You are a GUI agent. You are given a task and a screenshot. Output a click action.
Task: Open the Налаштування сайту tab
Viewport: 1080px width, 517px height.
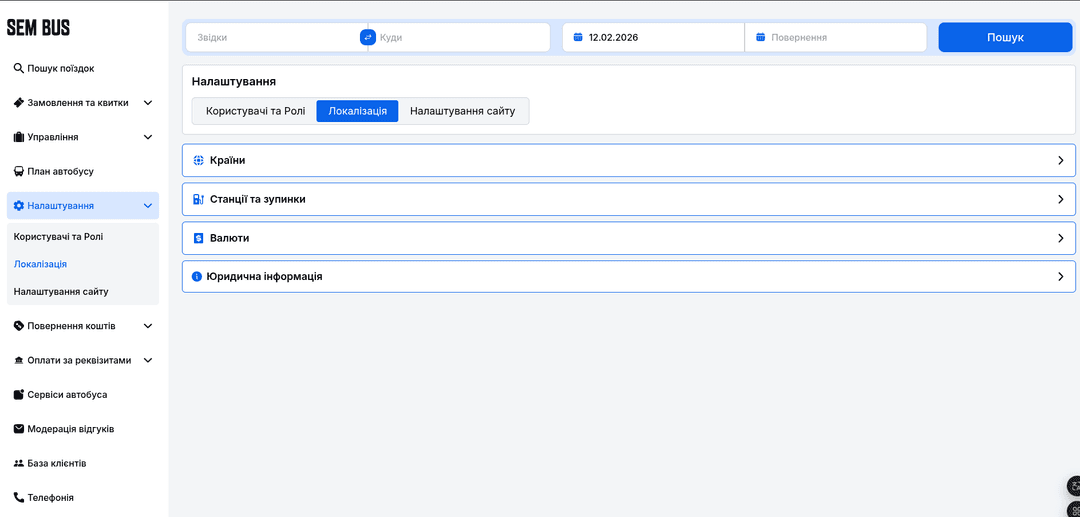pyautogui.click(x=462, y=111)
